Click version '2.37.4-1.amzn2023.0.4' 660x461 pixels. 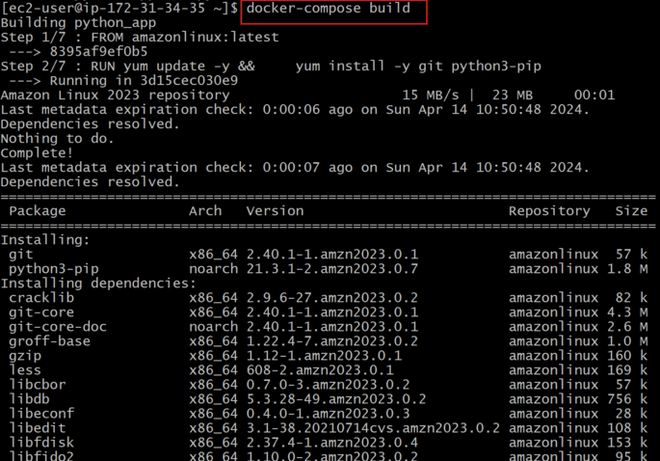coord(332,442)
